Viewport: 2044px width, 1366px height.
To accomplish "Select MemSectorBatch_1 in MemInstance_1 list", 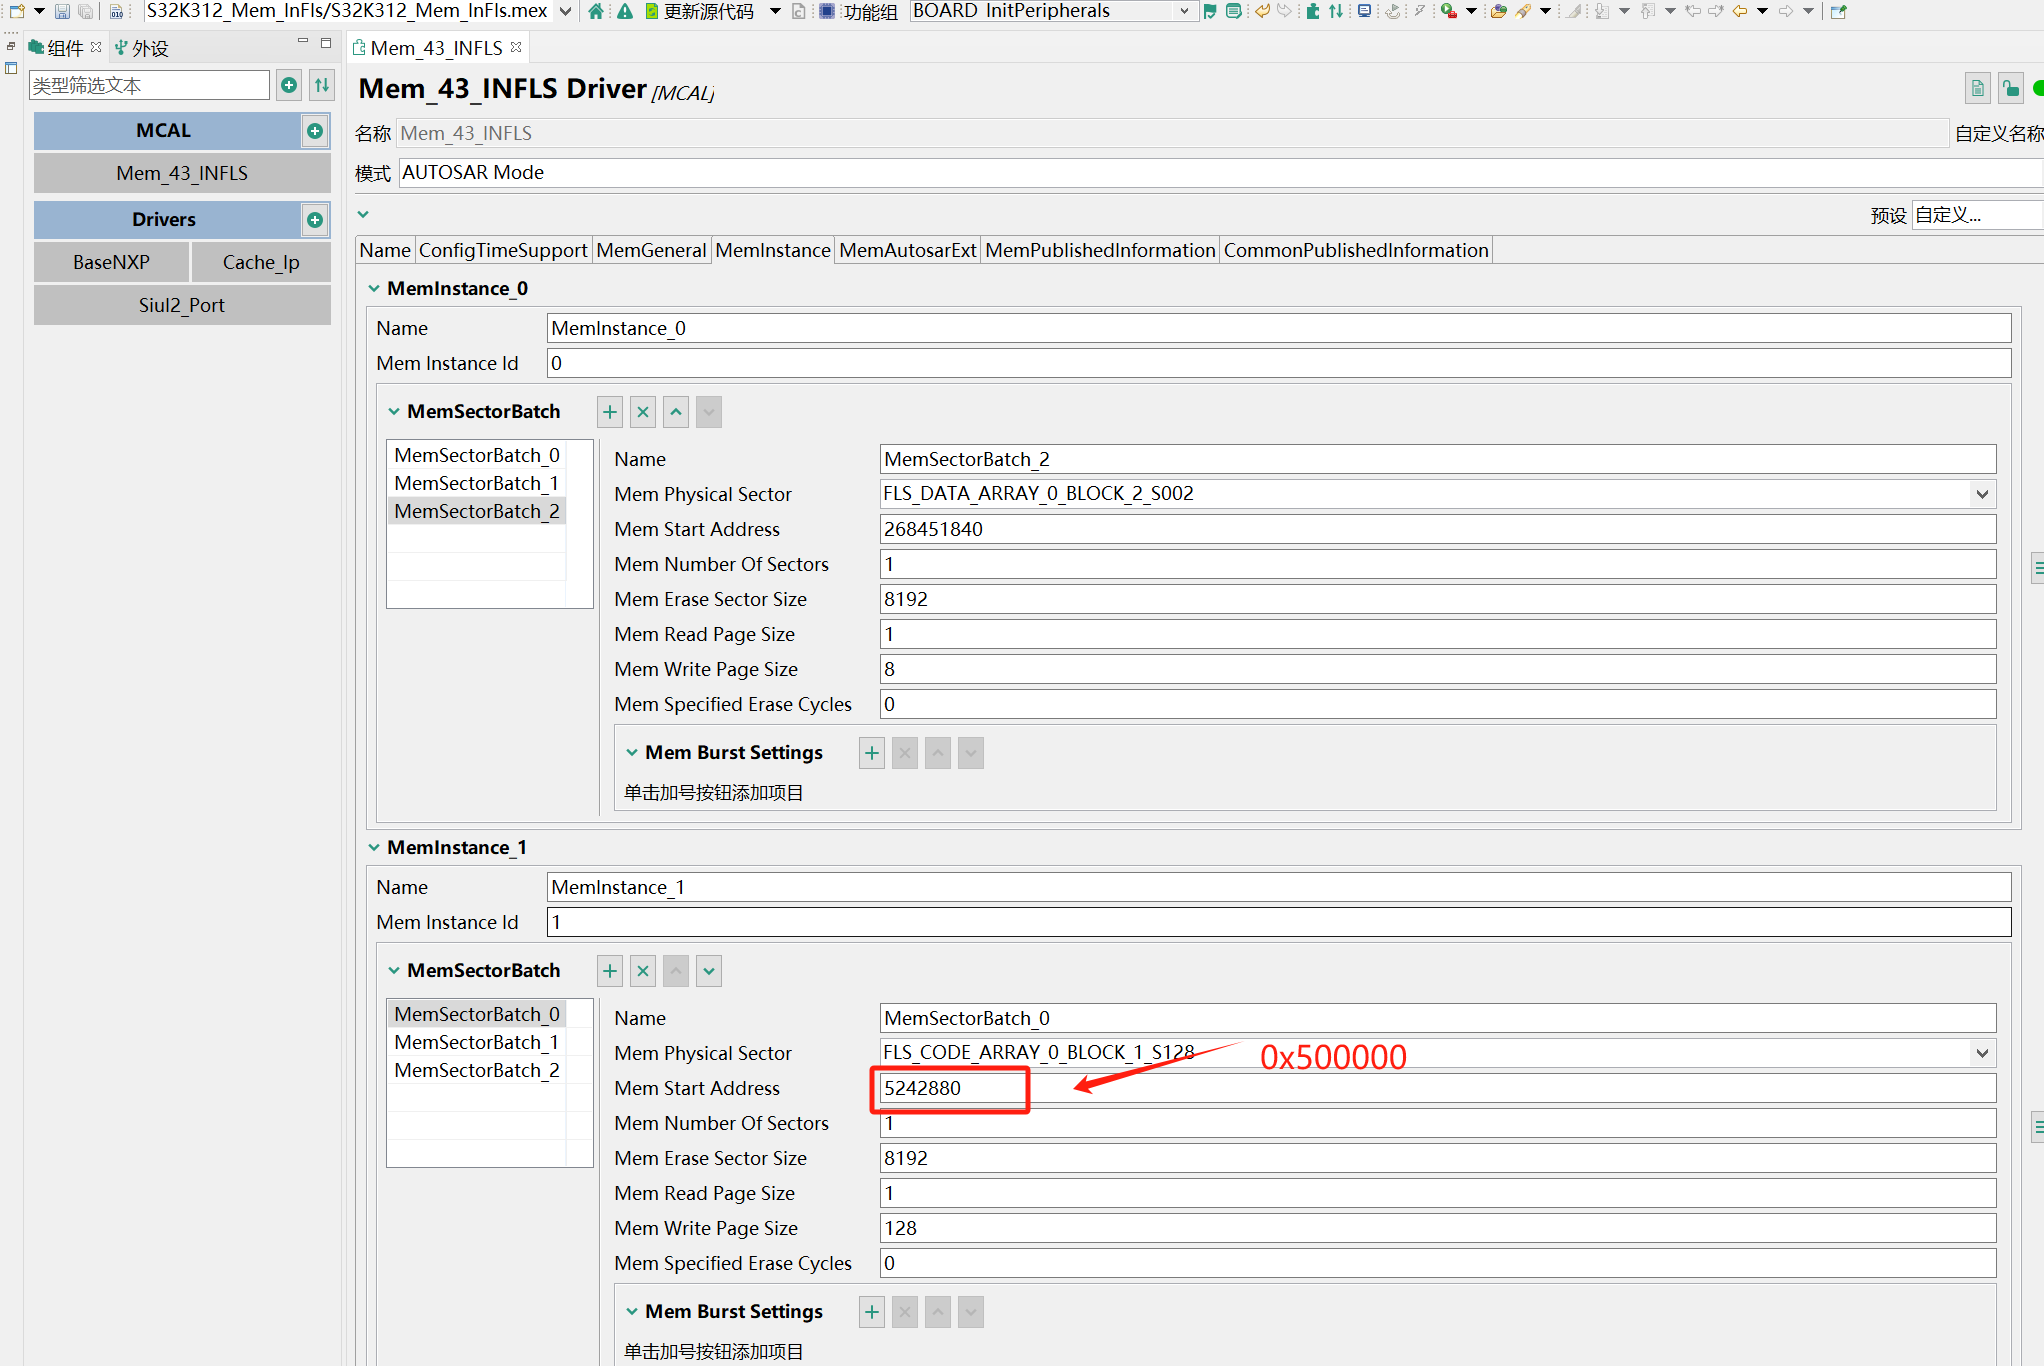I will tap(476, 1042).
